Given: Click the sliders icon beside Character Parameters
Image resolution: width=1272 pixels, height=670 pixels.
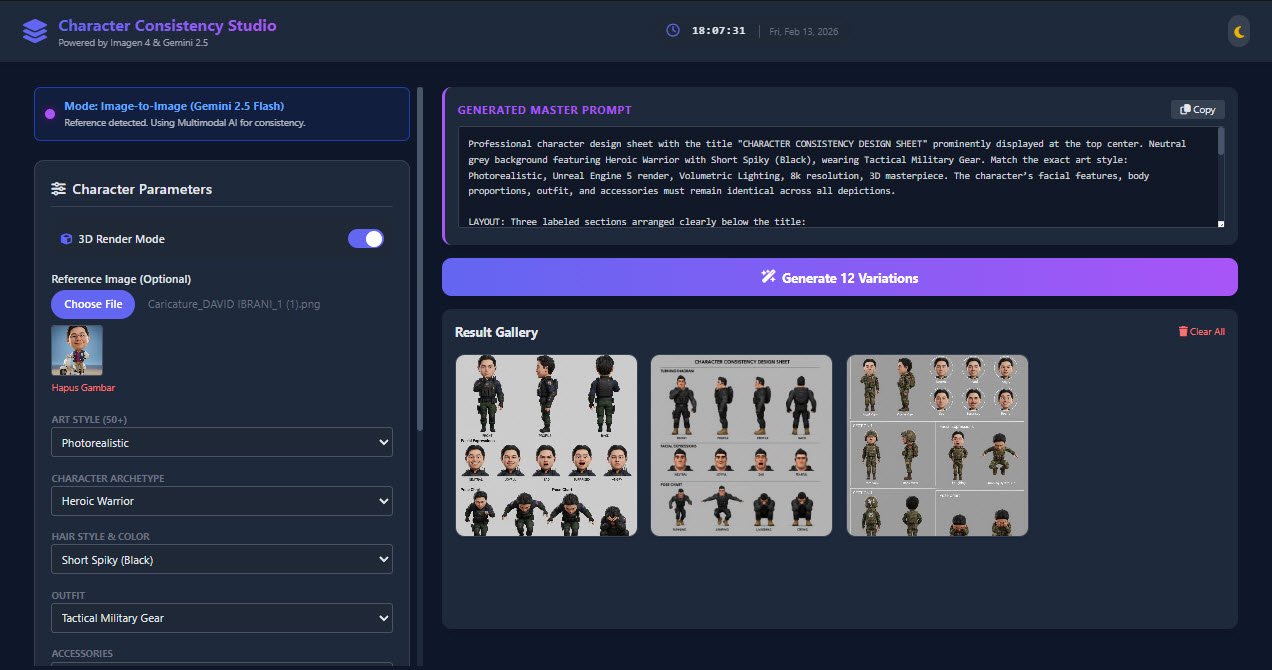Looking at the screenshot, I should (x=58, y=189).
